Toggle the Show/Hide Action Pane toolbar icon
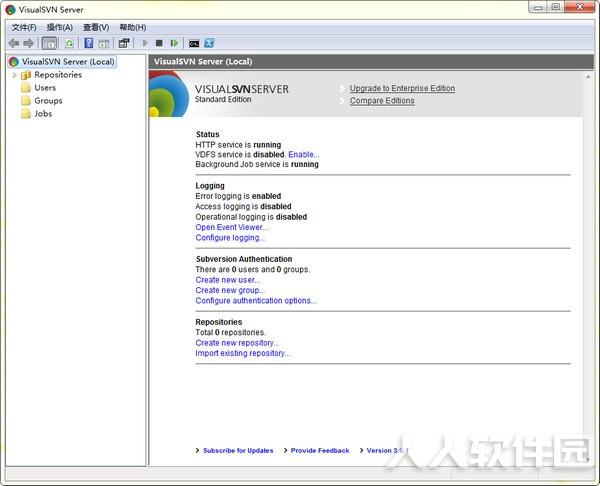The height and width of the screenshot is (486, 600). point(104,43)
